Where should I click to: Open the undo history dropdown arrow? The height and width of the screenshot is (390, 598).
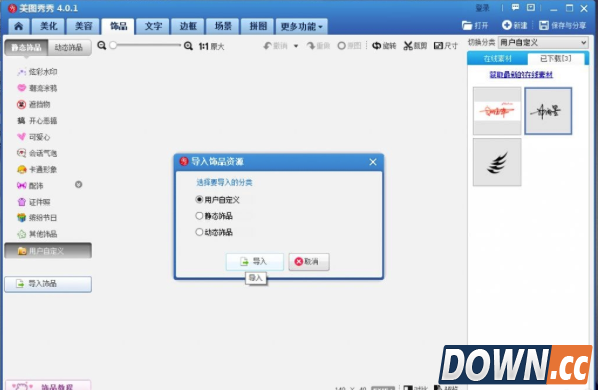(x=296, y=46)
